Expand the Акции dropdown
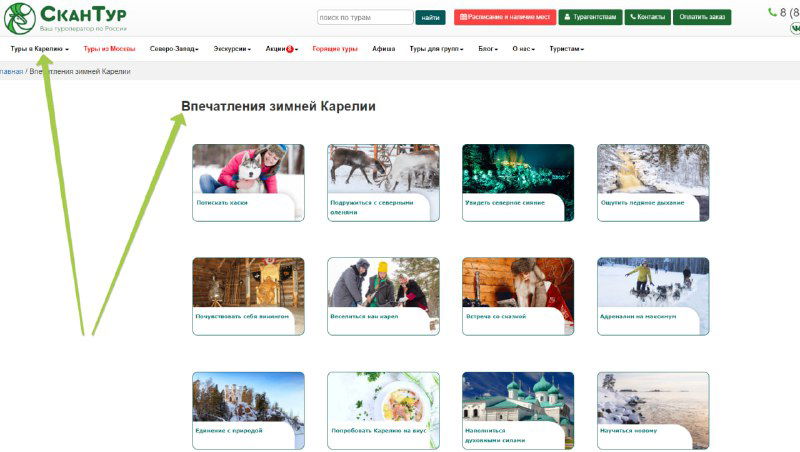This screenshot has height=452, width=800. pyautogui.click(x=282, y=49)
